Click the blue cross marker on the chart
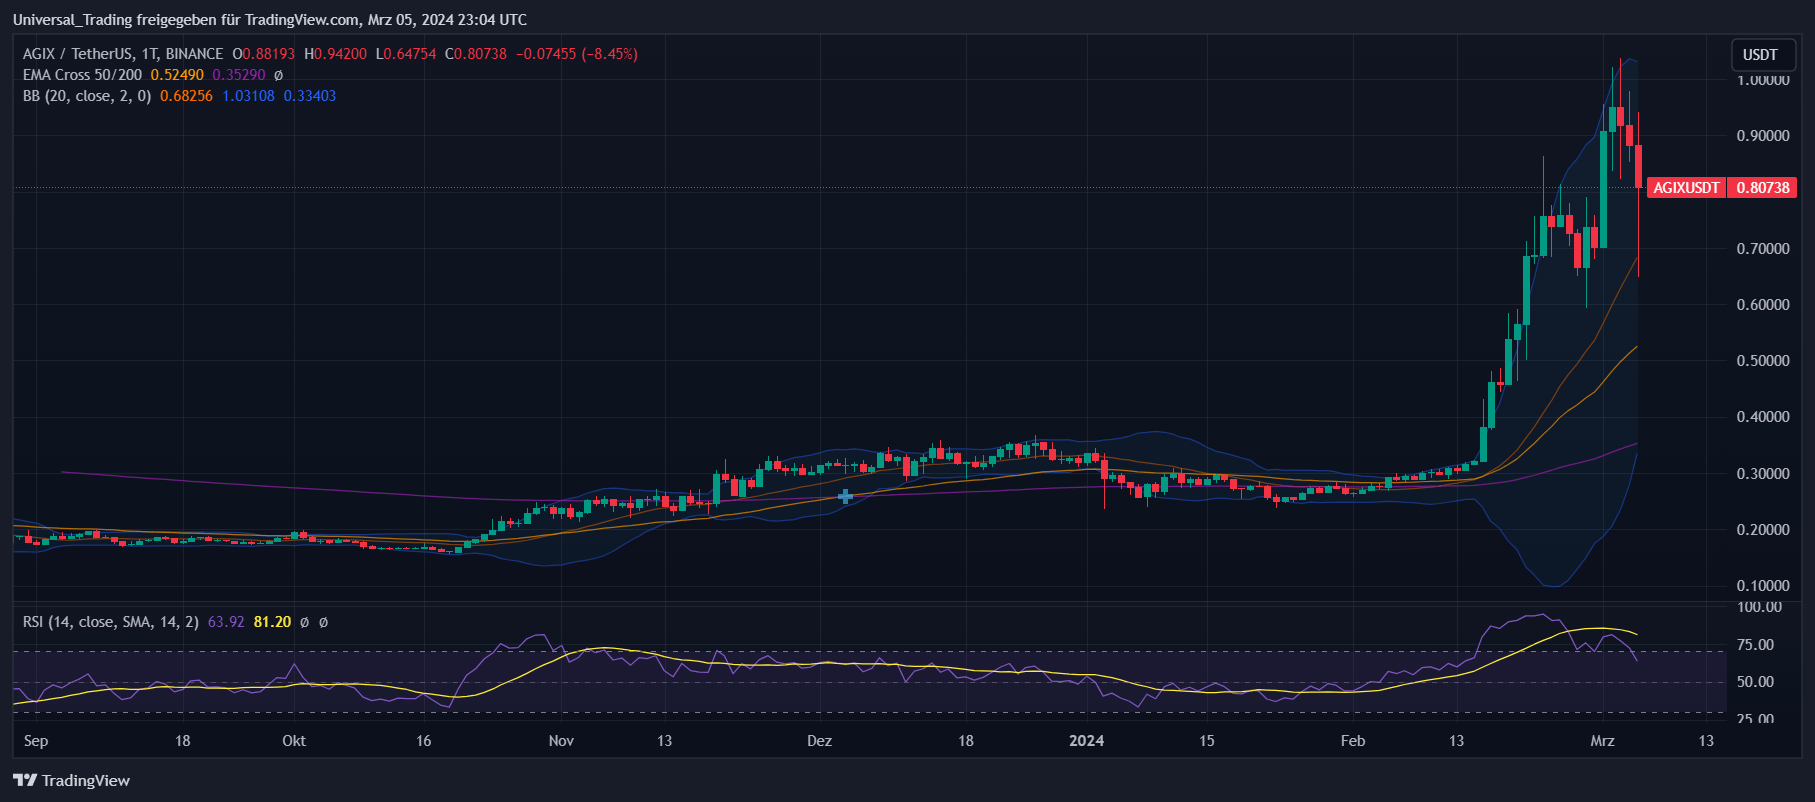The image size is (1815, 802). [845, 496]
